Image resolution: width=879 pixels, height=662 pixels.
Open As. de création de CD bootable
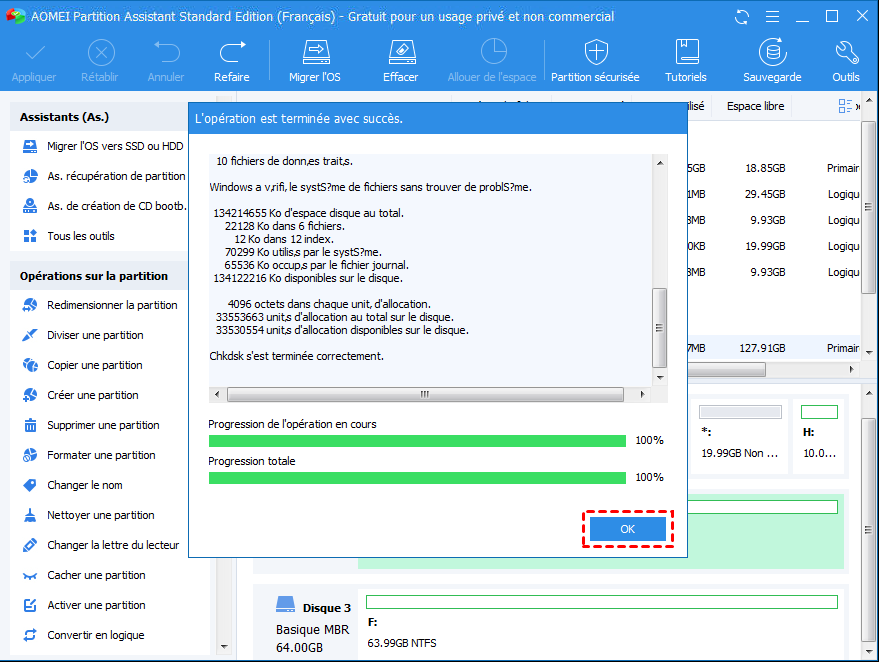click(104, 206)
